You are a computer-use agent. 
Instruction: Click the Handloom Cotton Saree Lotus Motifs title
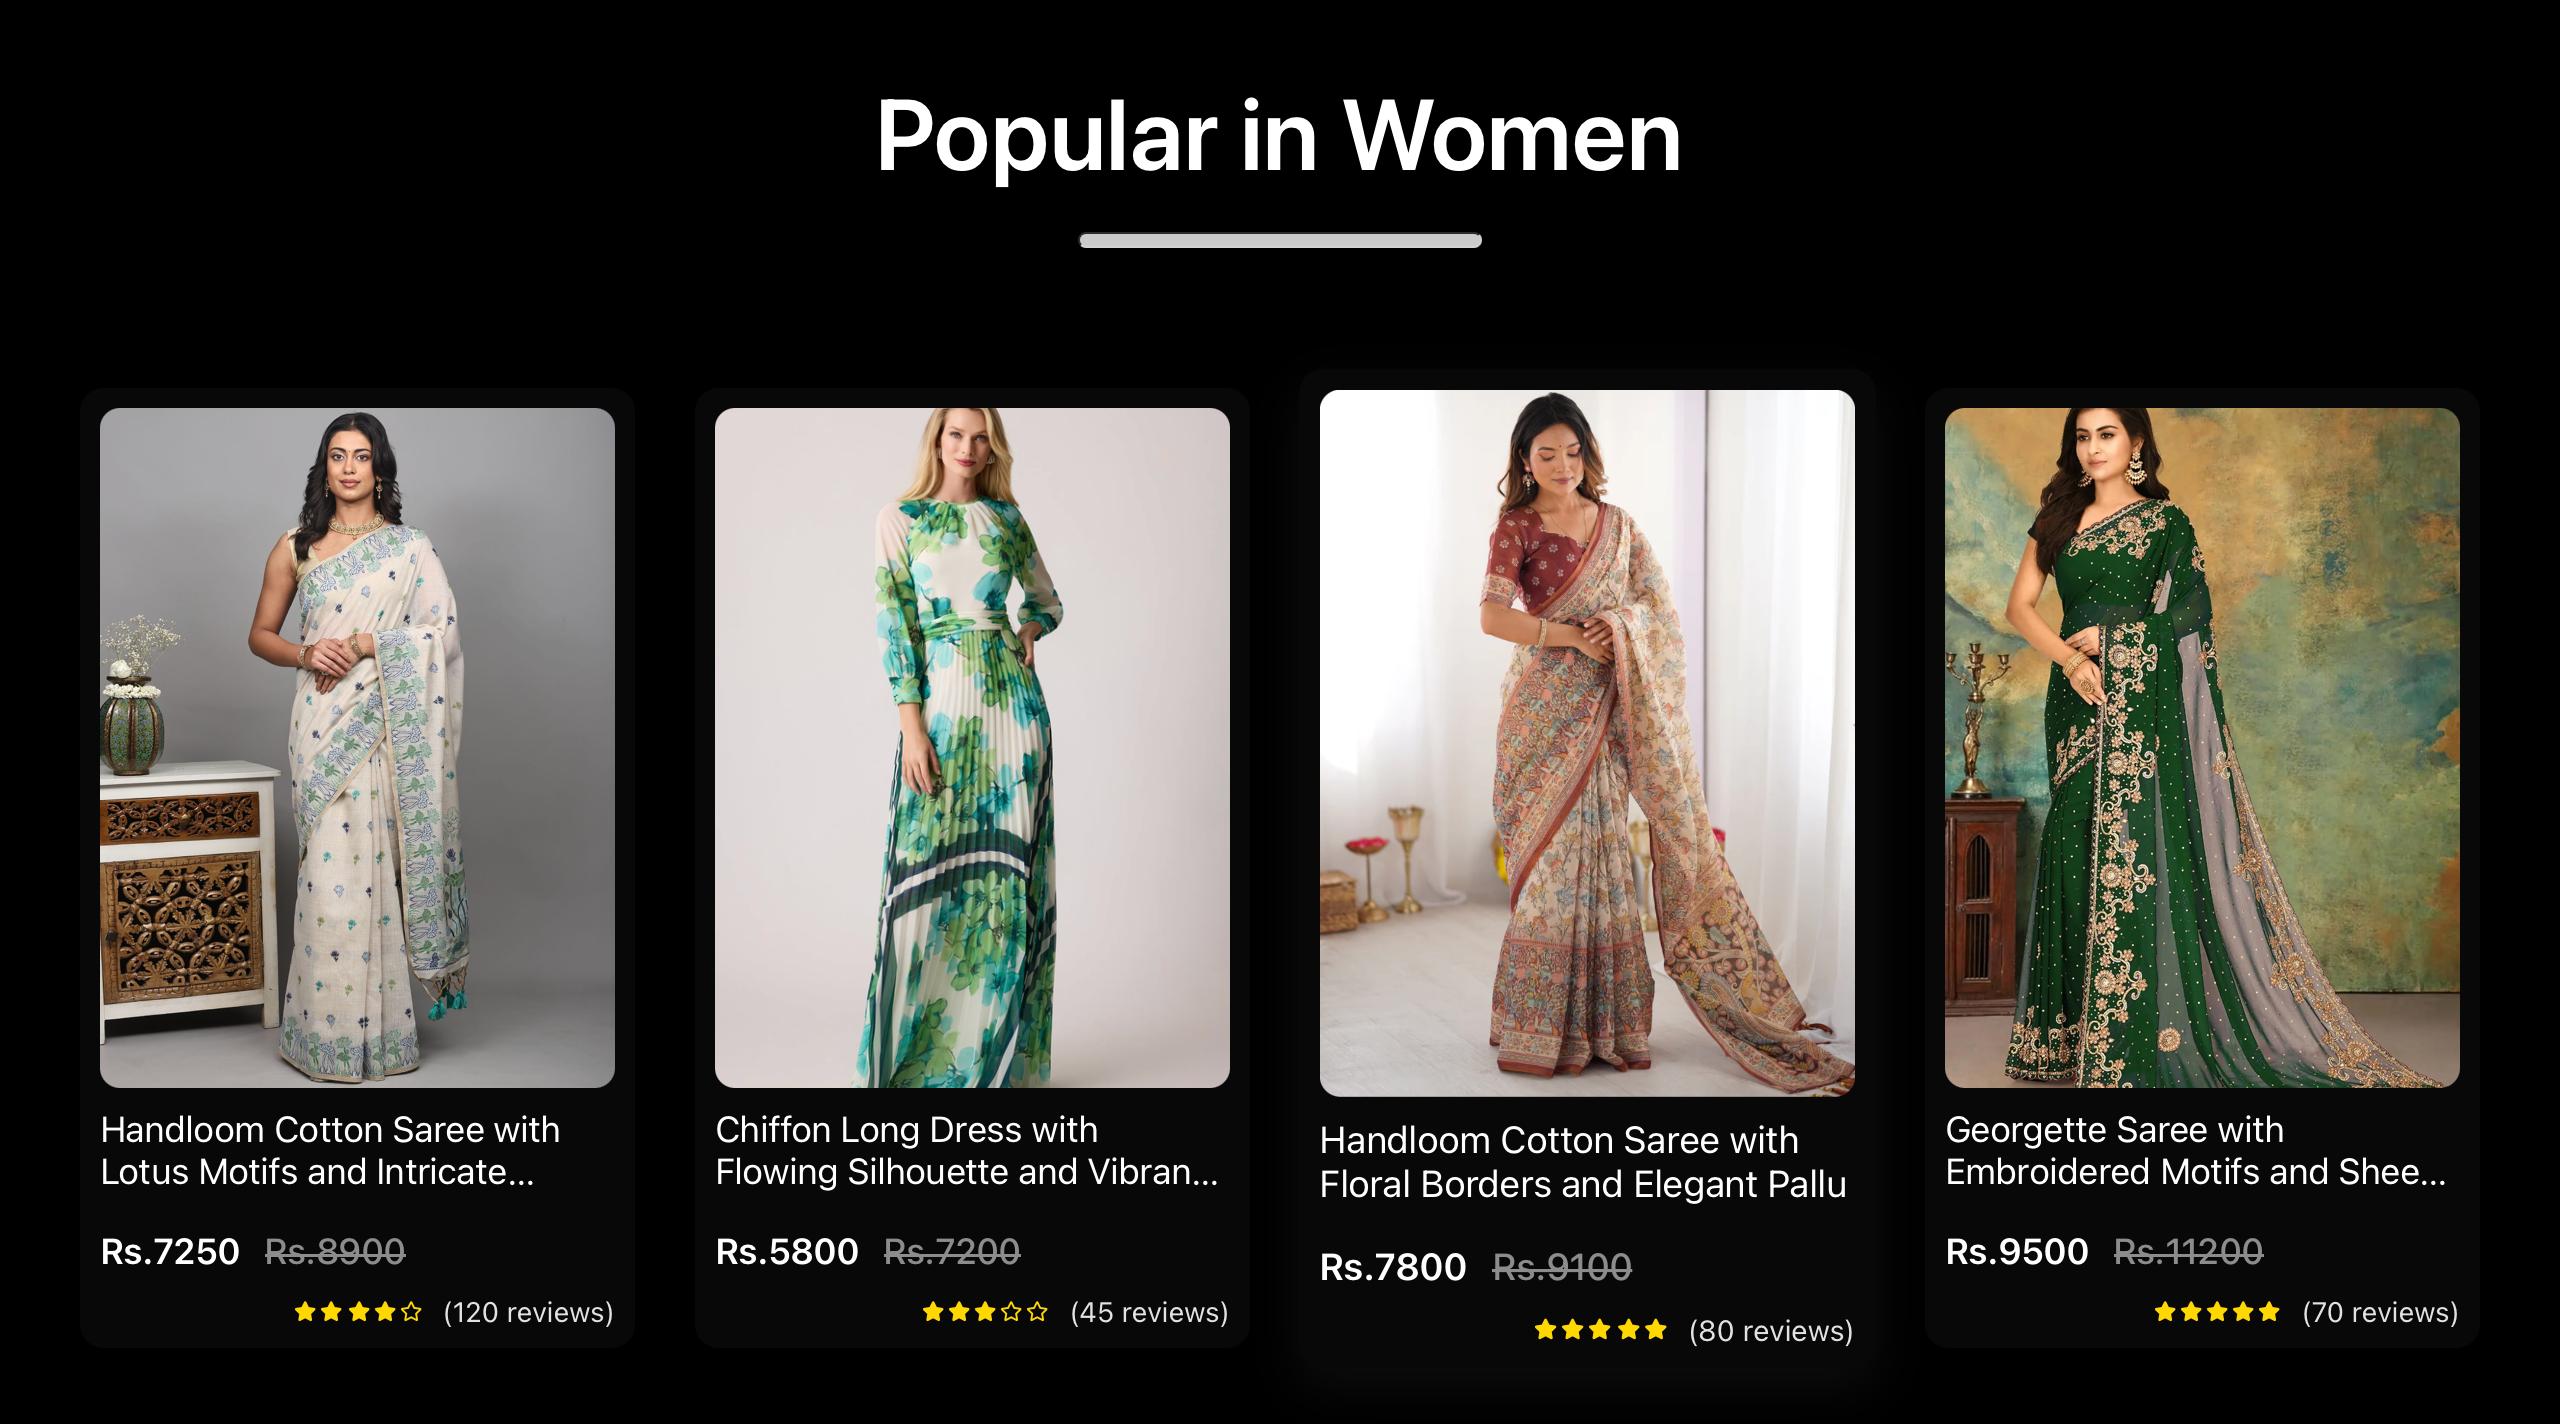pos(330,1151)
